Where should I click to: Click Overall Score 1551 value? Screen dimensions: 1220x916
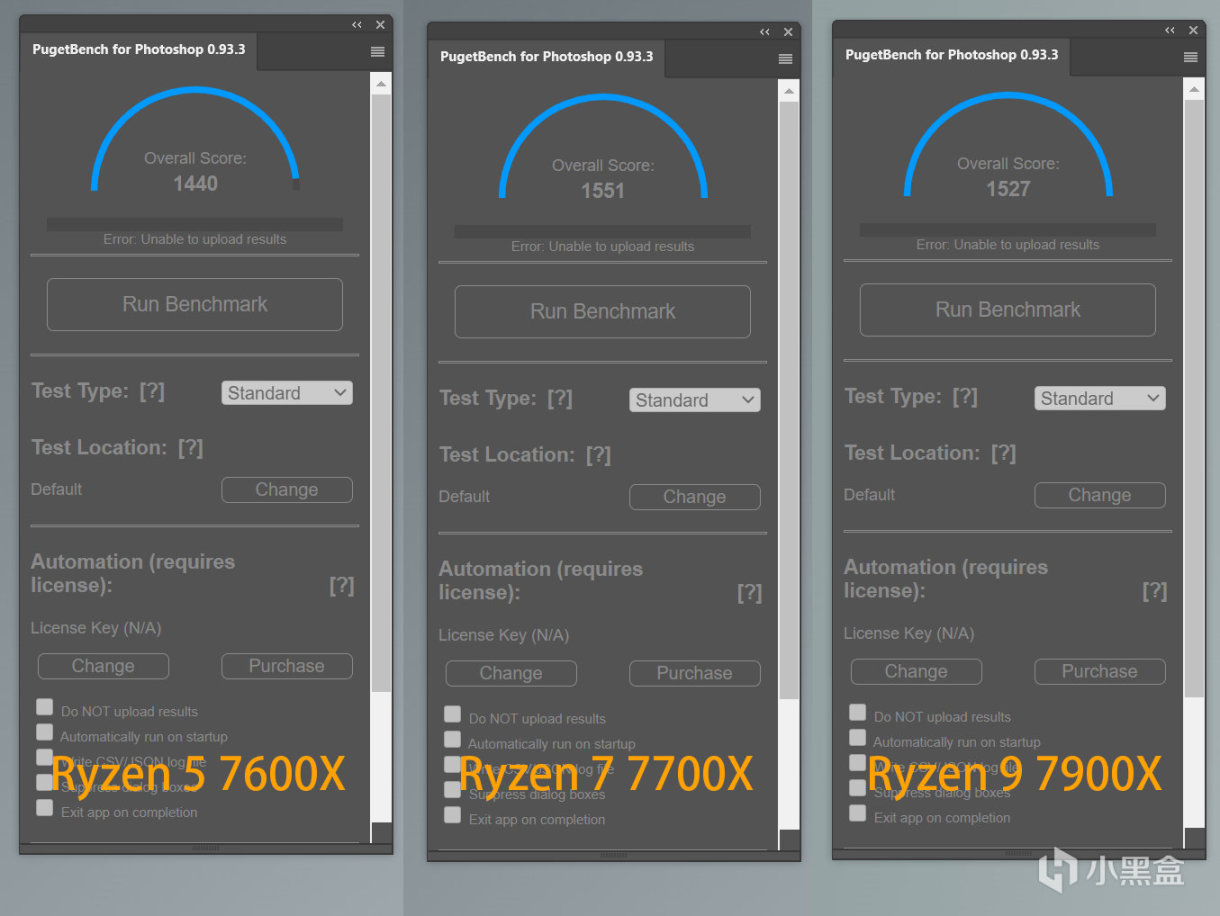coord(603,190)
